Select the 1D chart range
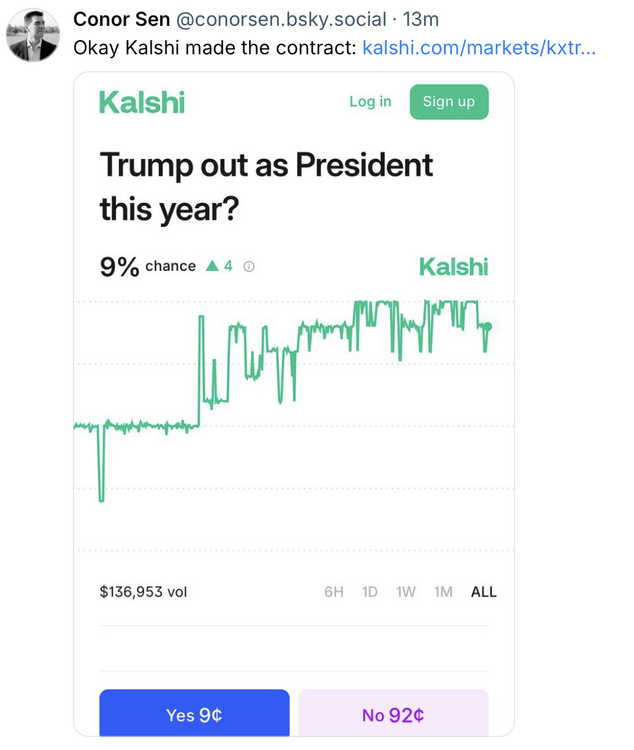This screenshot has height=750, width=634. point(370,592)
